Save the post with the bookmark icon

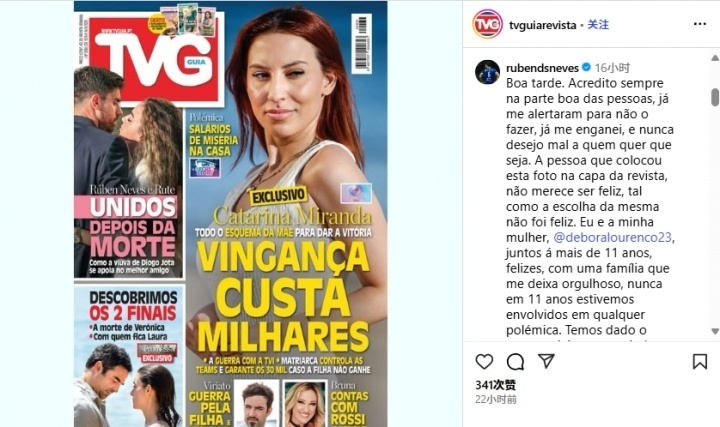point(699,362)
